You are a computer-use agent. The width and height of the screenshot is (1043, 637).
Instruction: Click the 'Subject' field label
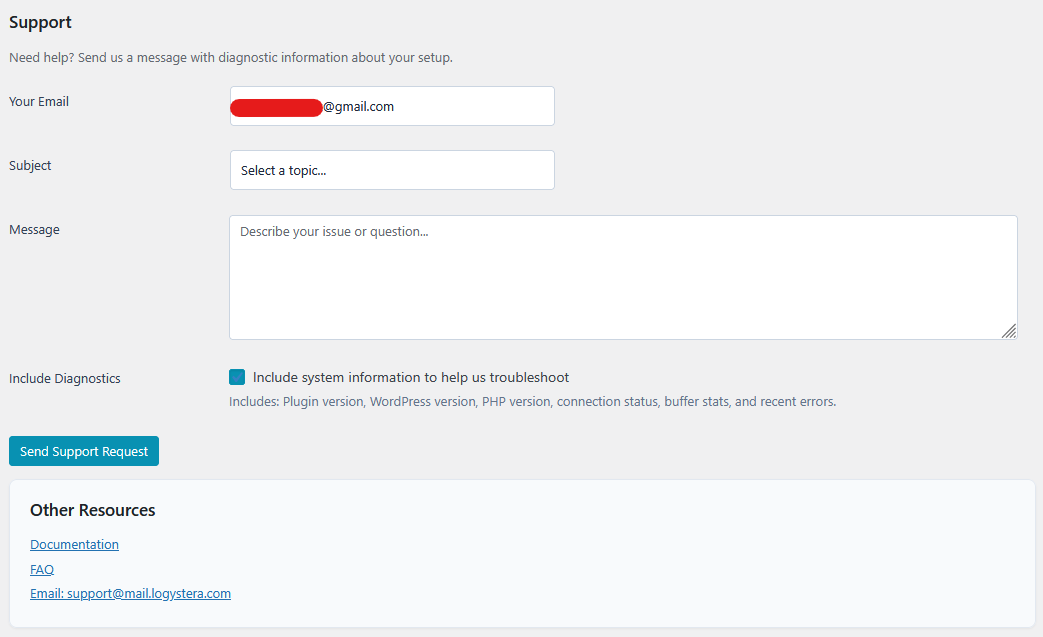pos(30,165)
